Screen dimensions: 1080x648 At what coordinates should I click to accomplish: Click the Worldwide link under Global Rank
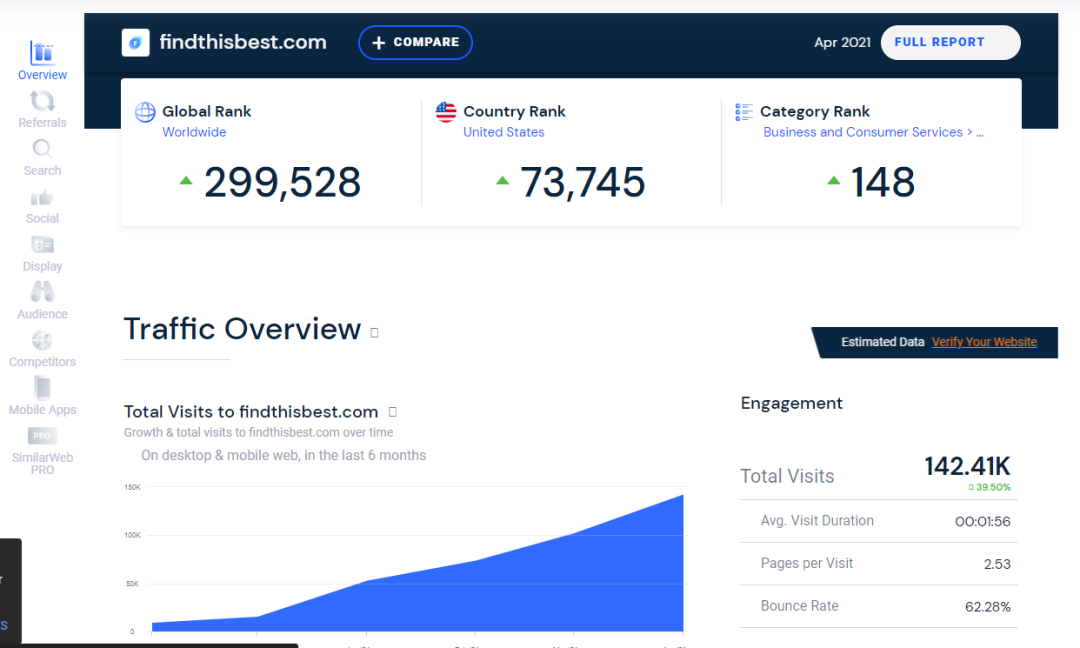point(194,132)
